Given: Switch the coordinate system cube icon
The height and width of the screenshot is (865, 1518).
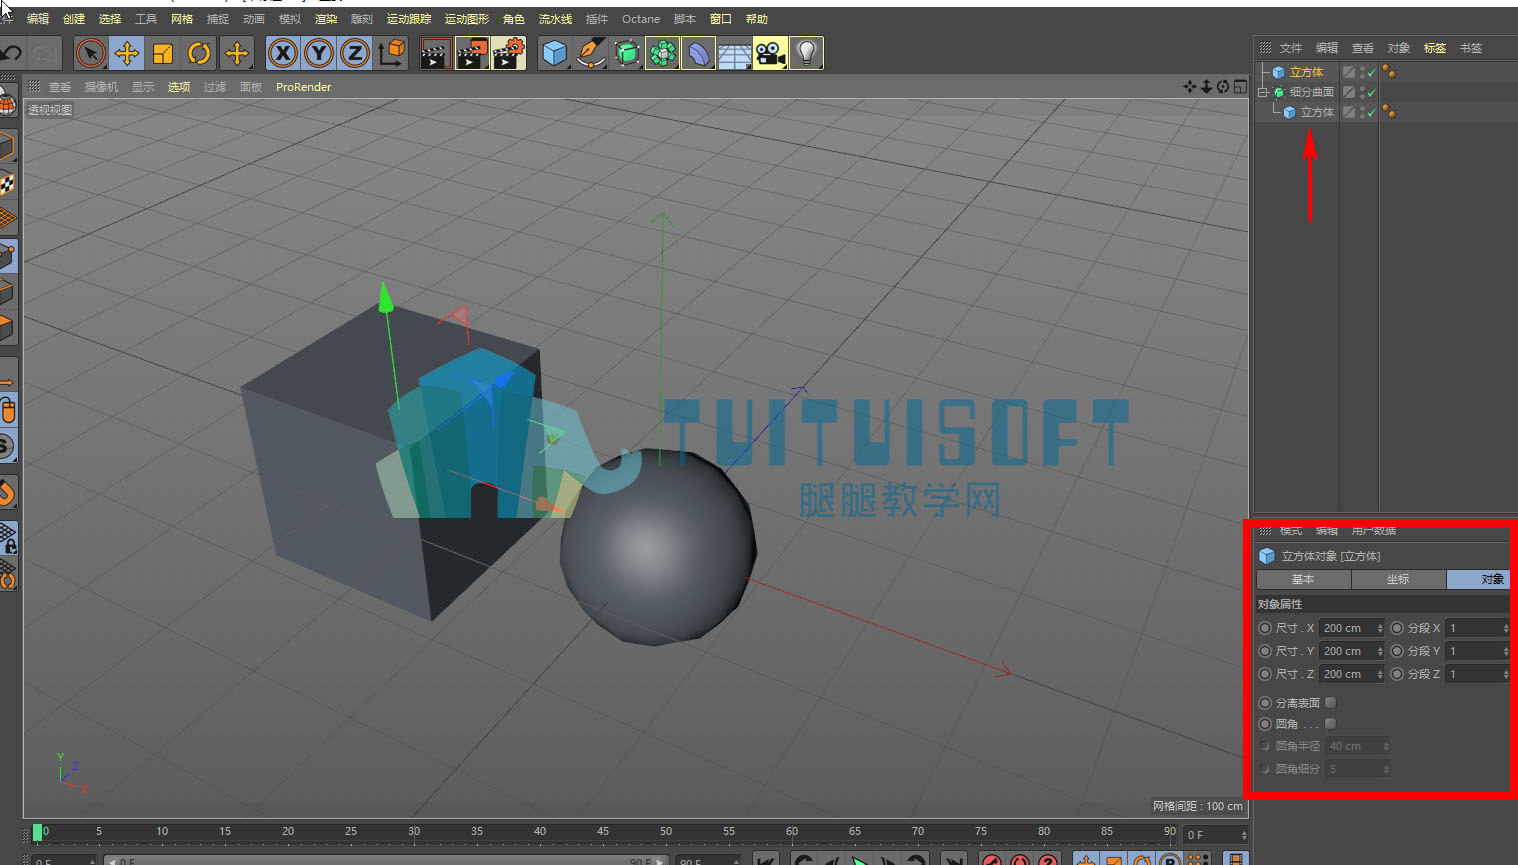Looking at the screenshot, I should tap(392, 53).
